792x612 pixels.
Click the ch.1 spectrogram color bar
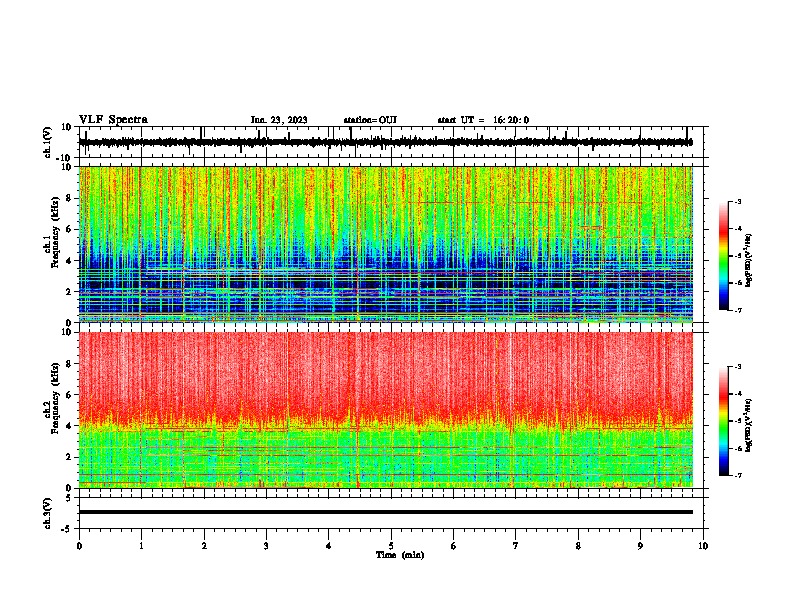click(x=724, y=256)
